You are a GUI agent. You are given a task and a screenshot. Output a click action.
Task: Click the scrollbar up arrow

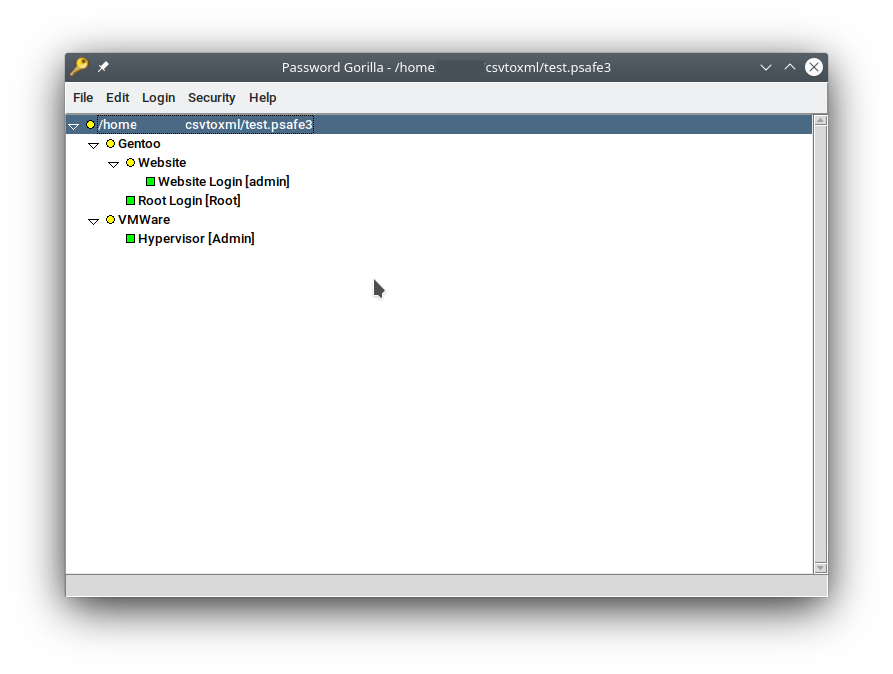(821, 120)
